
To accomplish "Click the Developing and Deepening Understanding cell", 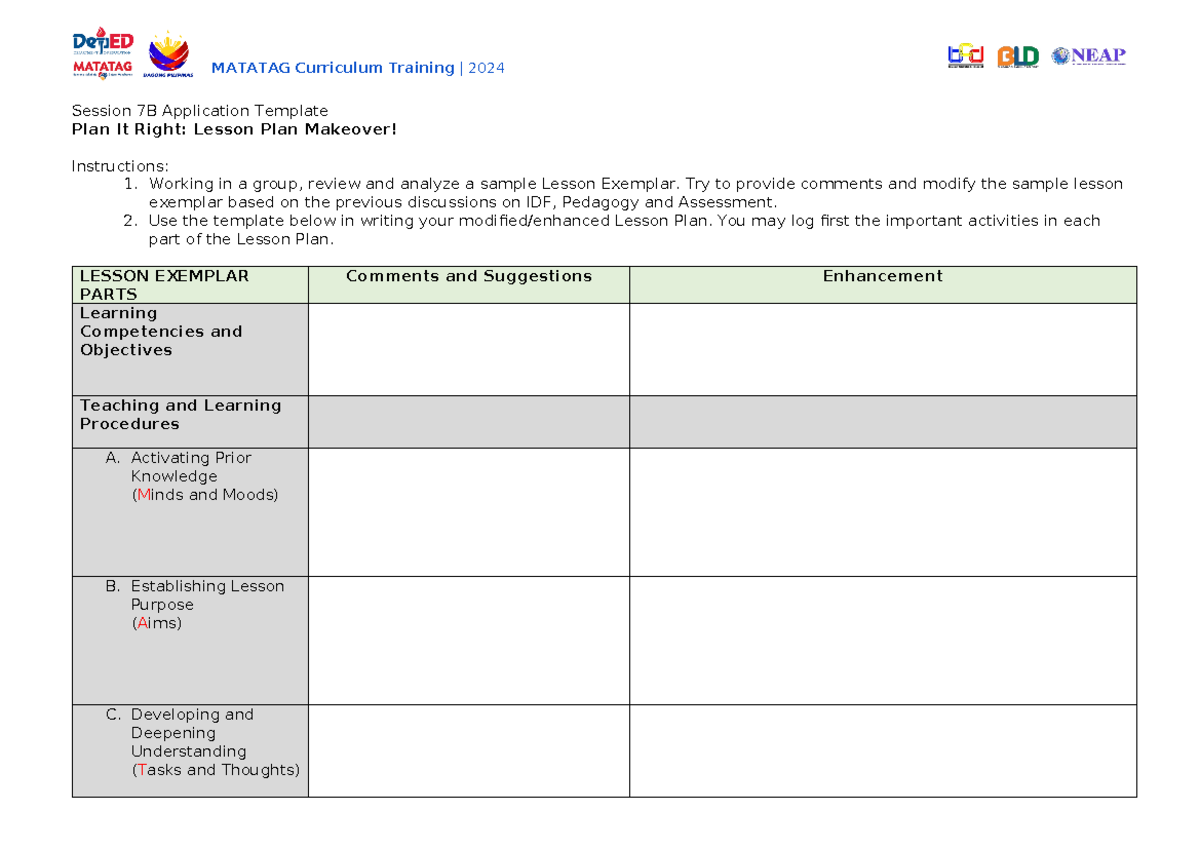I will [x=190, y=750].
